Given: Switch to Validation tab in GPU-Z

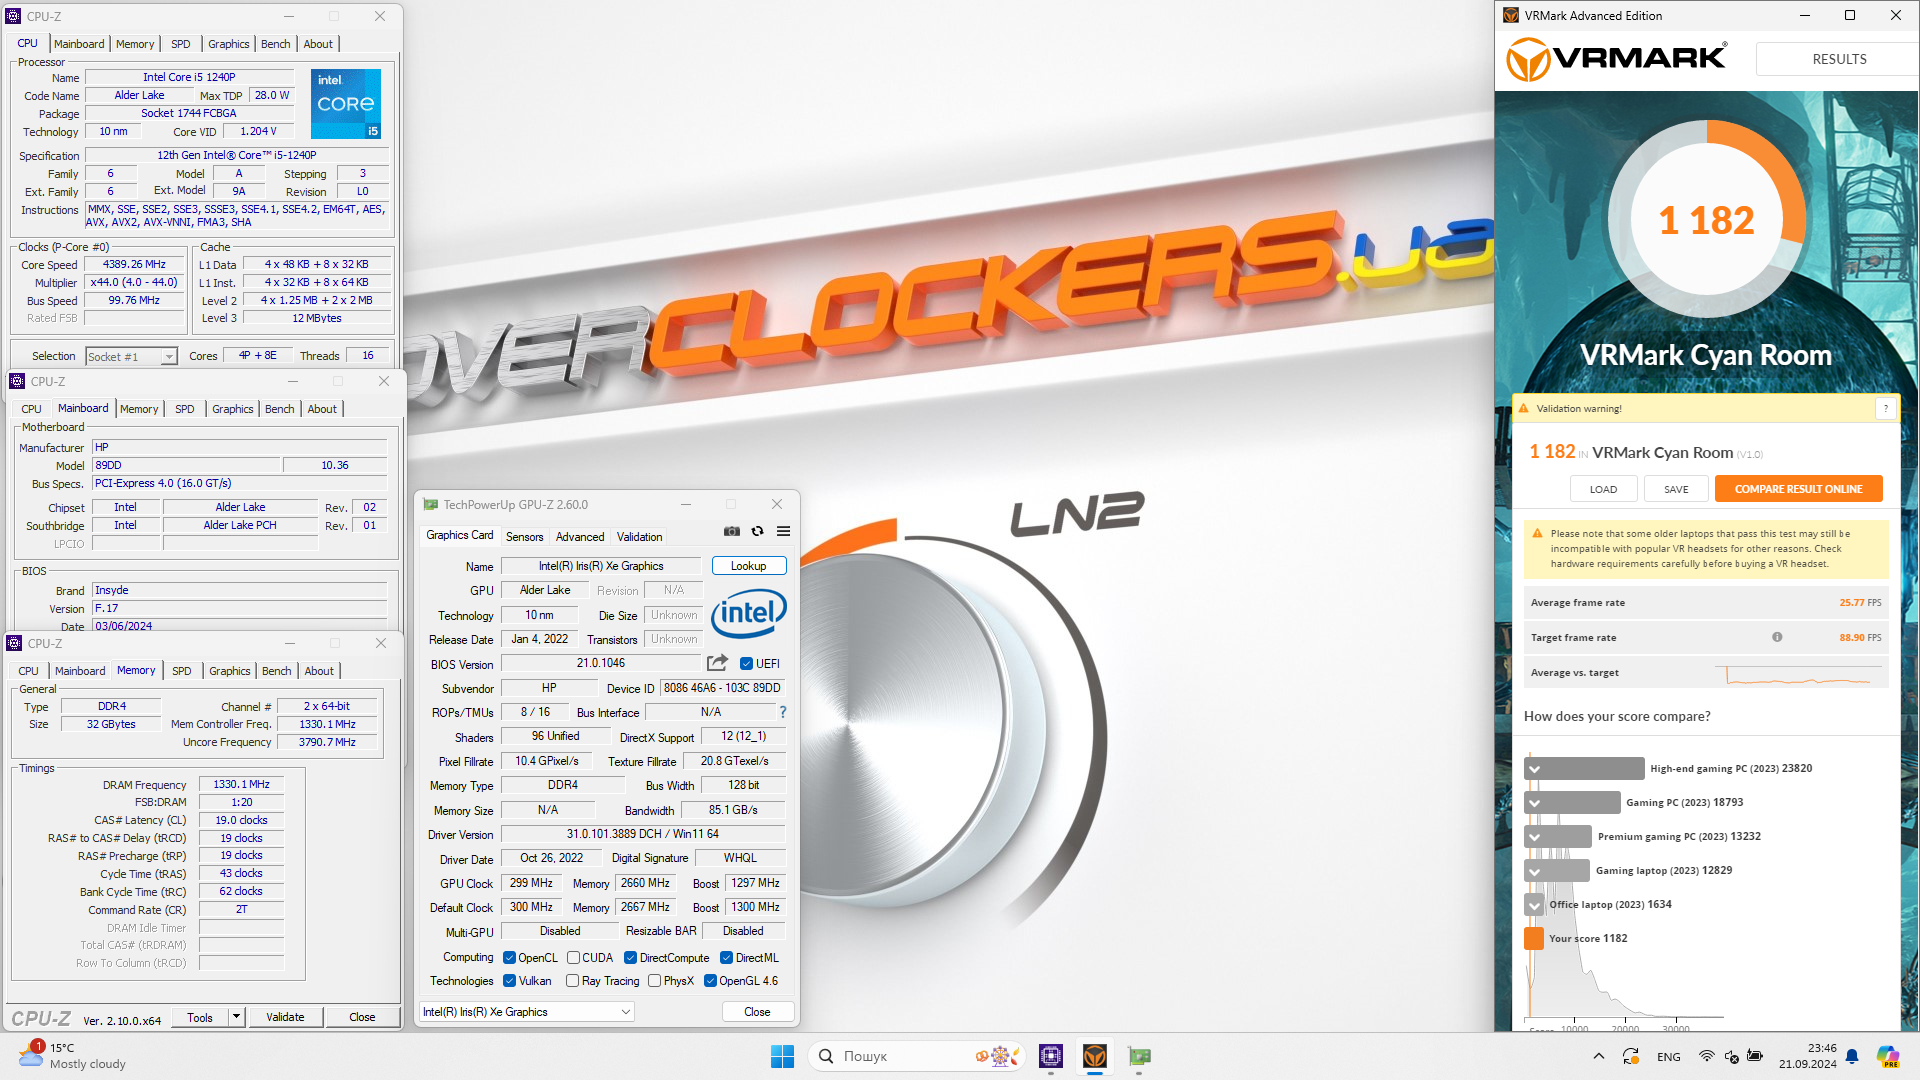Looking at the screenshot, I should pos(639,537).
